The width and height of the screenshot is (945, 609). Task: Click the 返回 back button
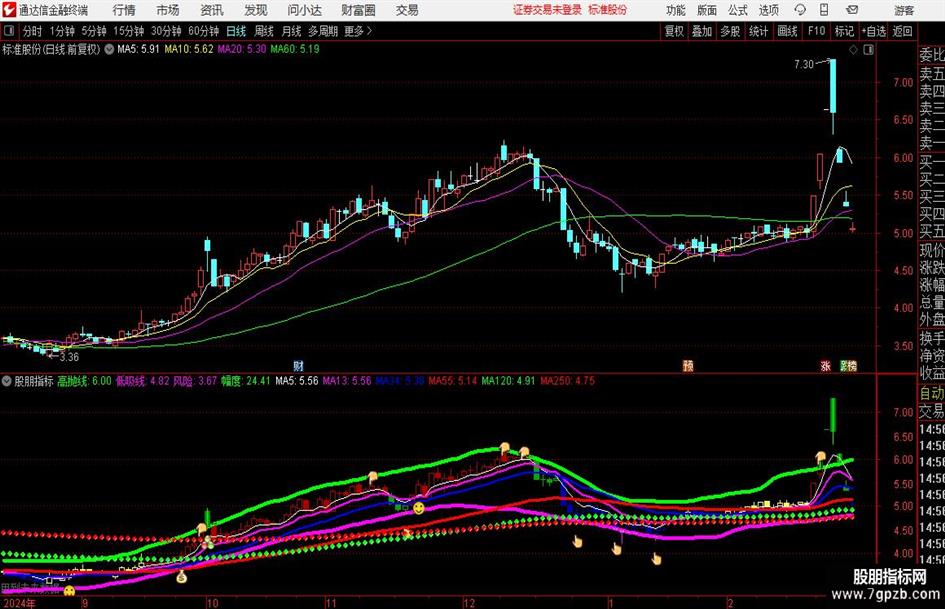902,31
